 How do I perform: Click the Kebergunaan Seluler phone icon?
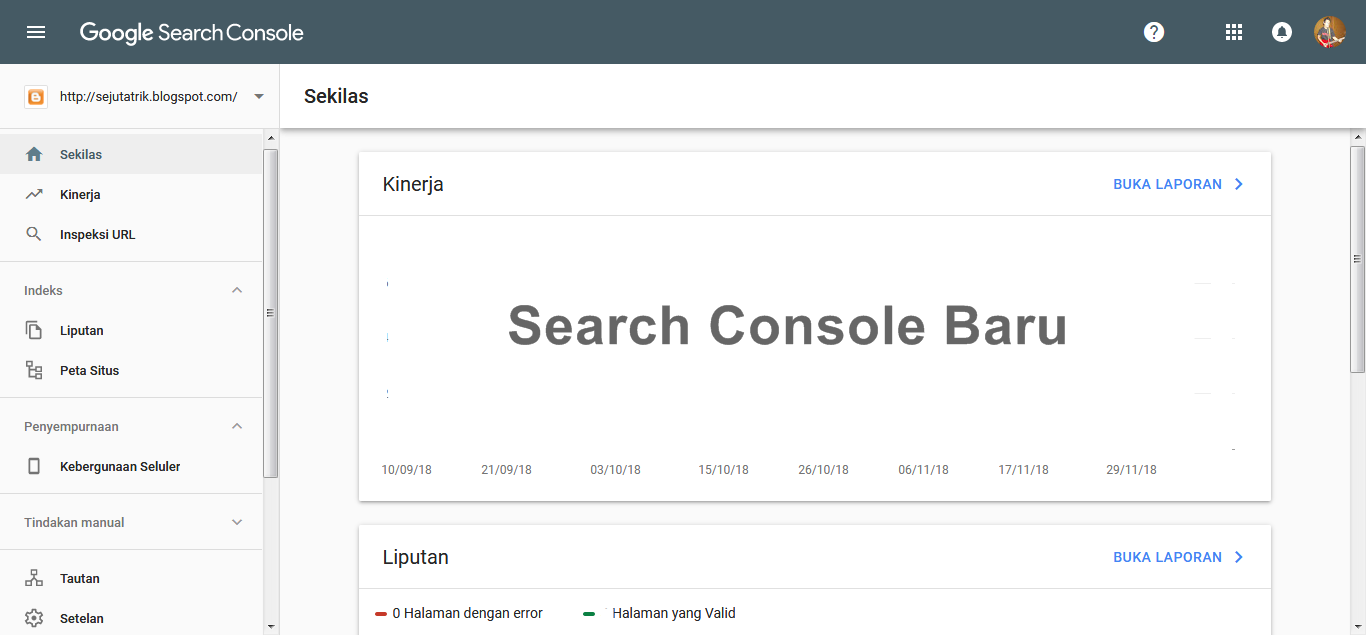[x=34, y=466]
